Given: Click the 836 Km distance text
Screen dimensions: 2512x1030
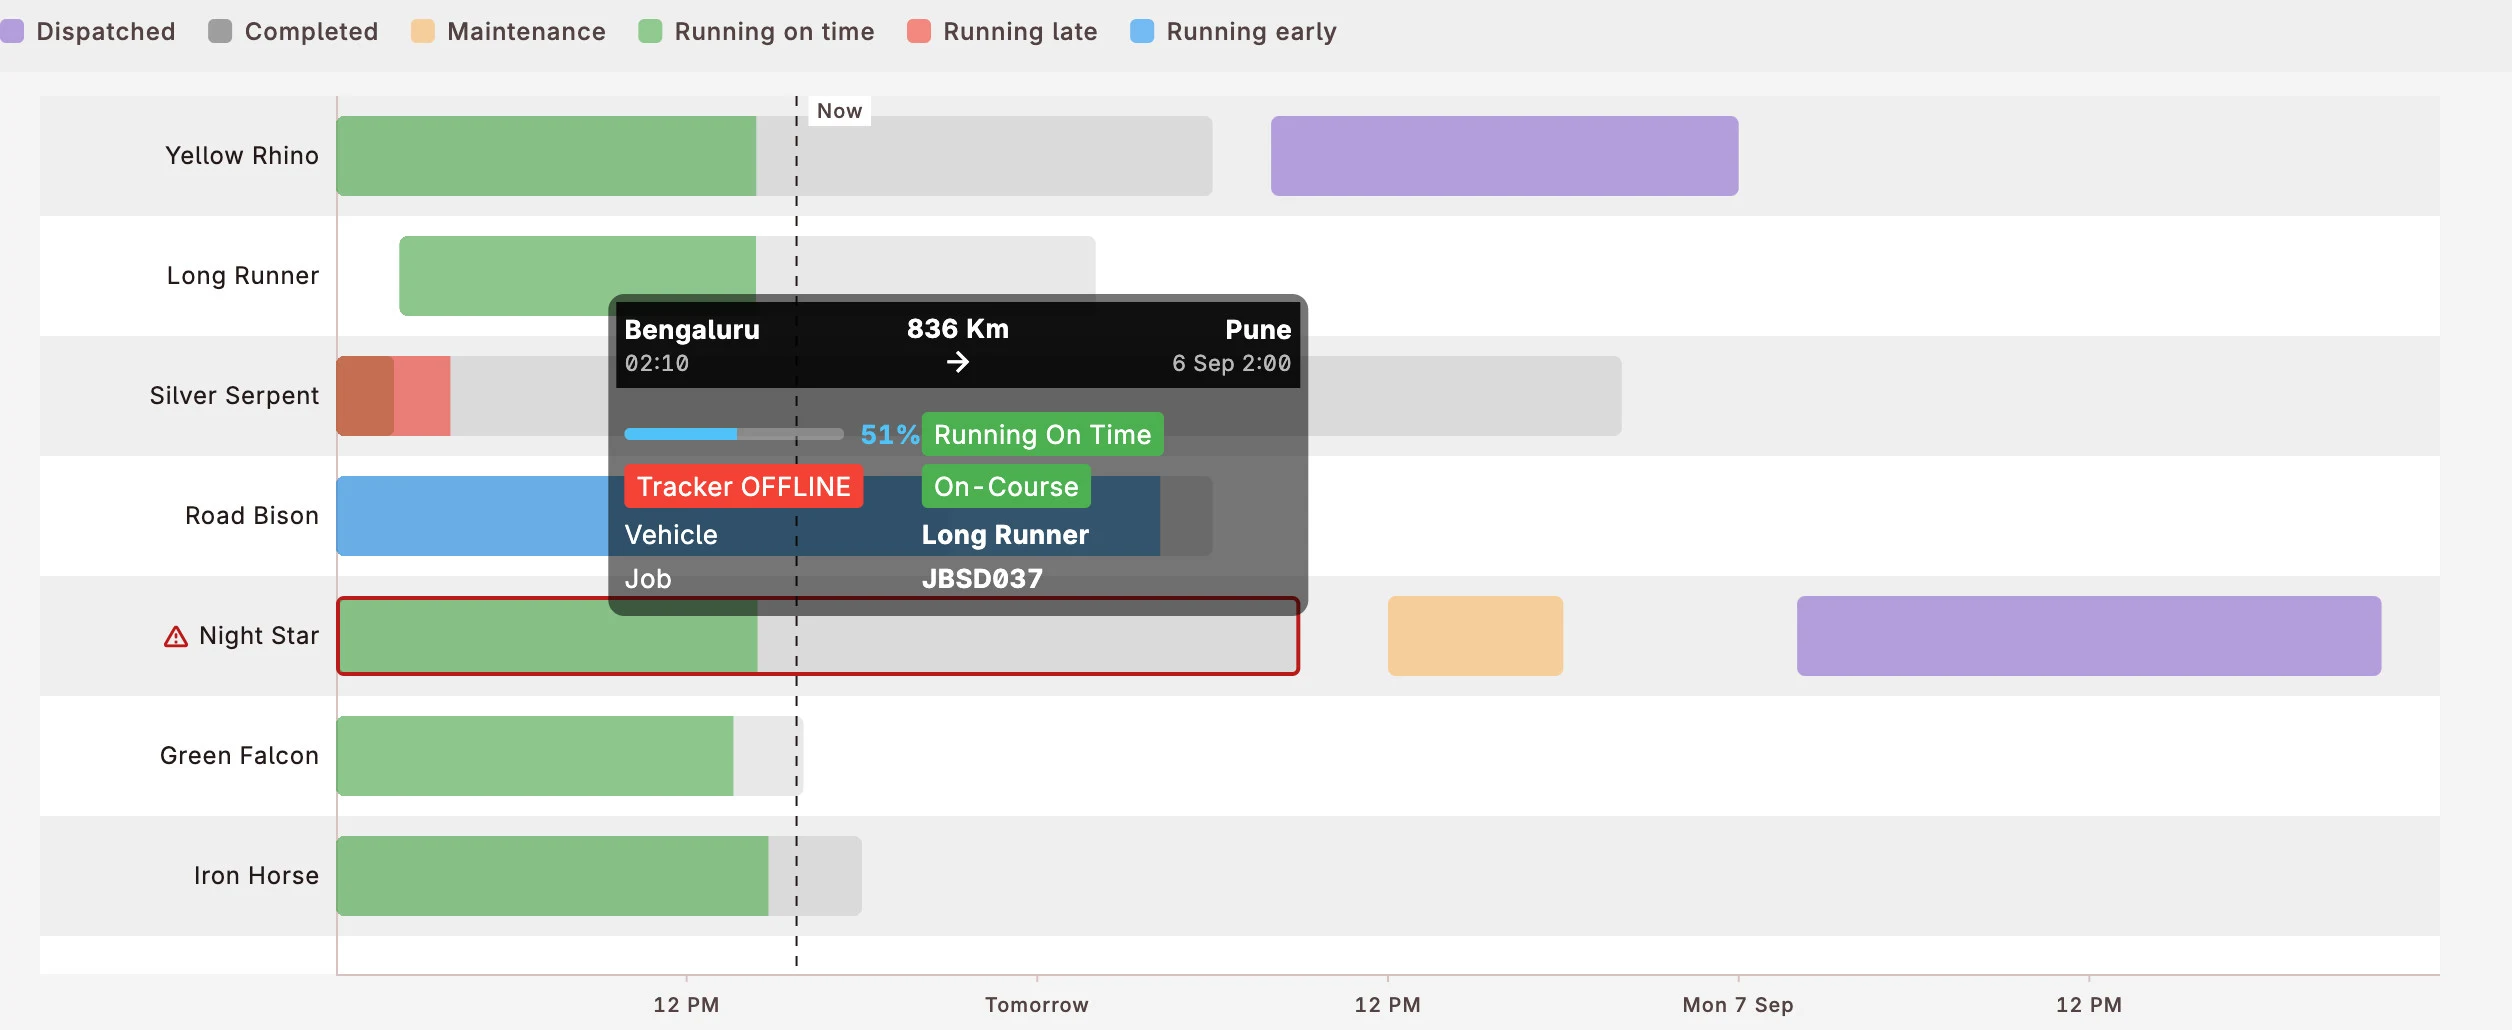Looking at the screenshot, I should 958,329.
